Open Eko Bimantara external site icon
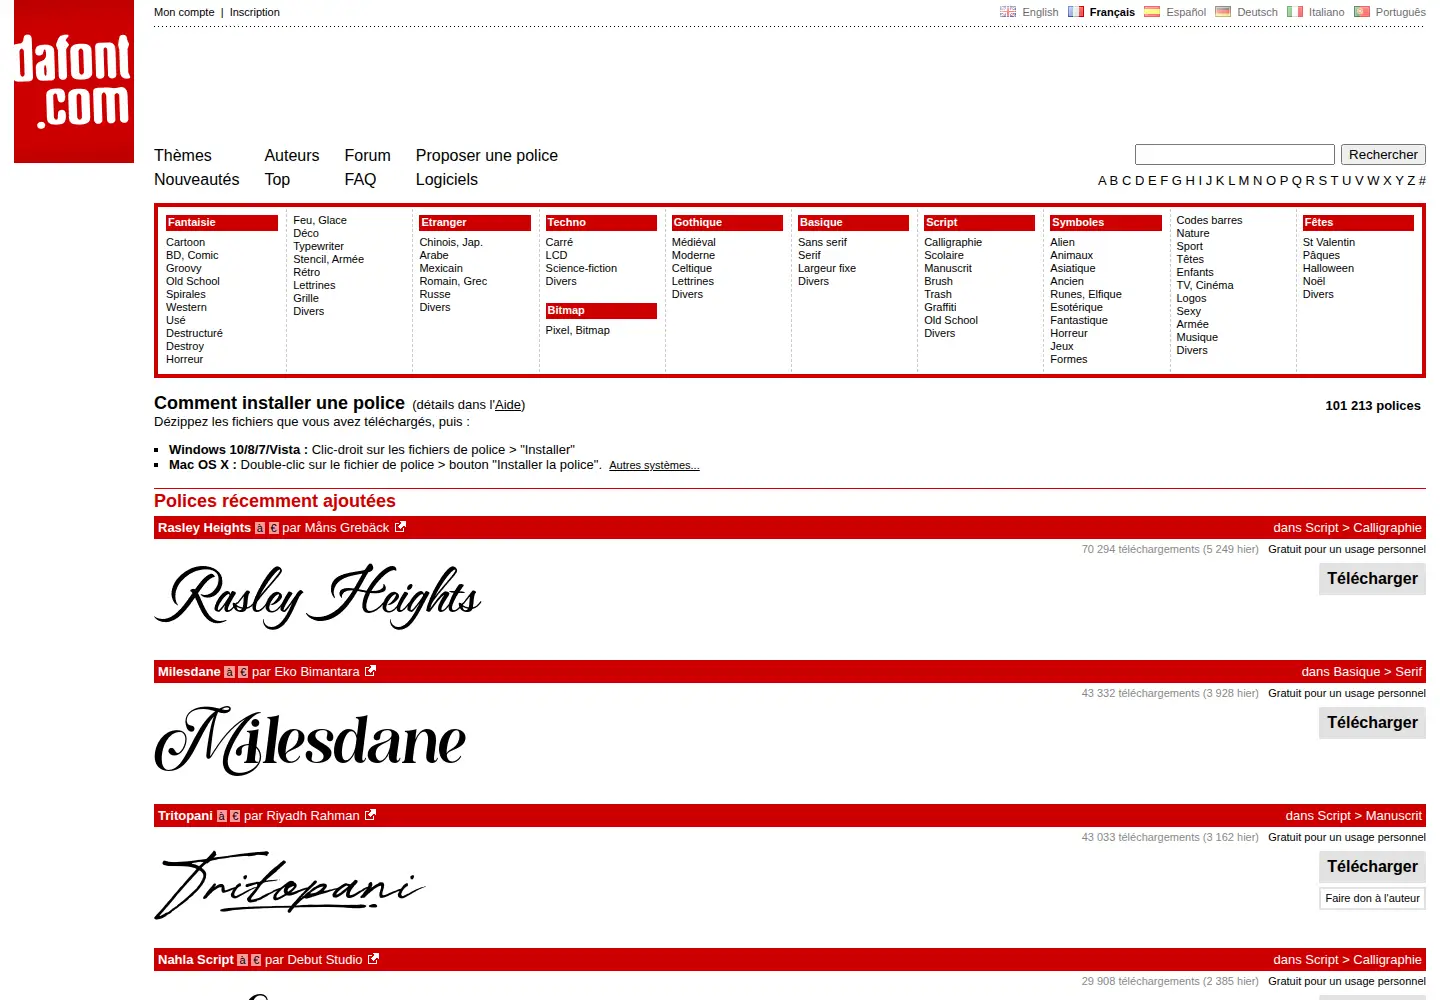The height and width of the screenshot is (1000, 1440). click(370, 671)
